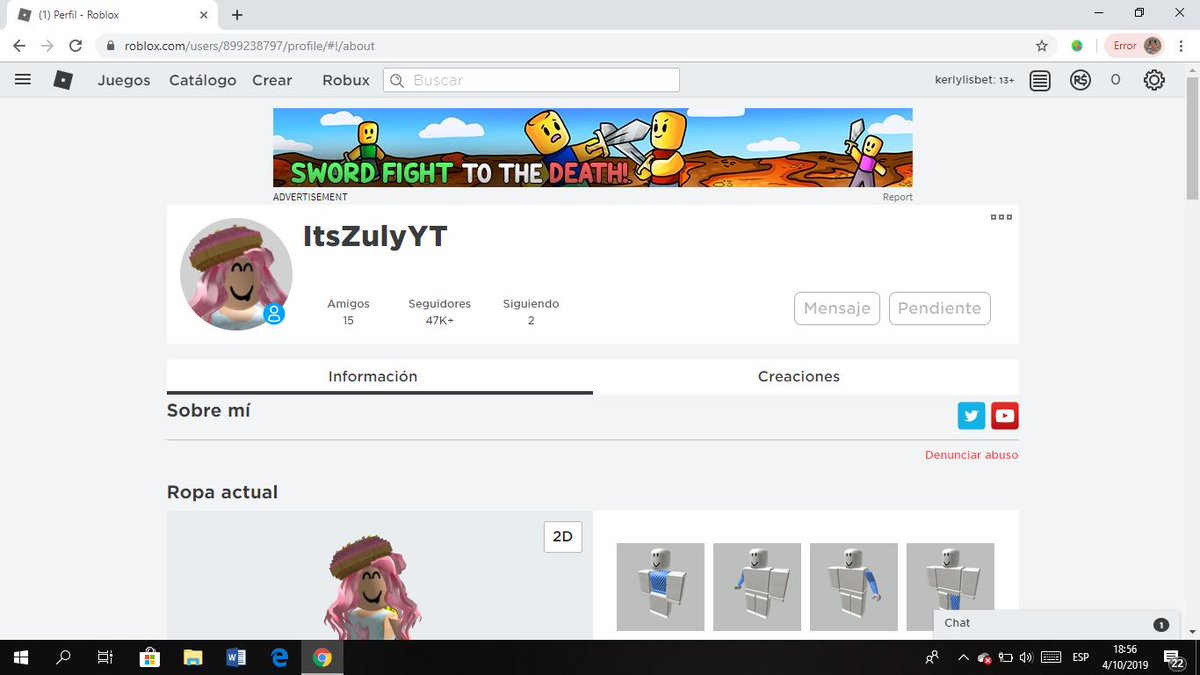The width and height of the screenshot is (1200, 675).
Task: Open the Roblox notifications feed icon
Action: coord(1040,81)
